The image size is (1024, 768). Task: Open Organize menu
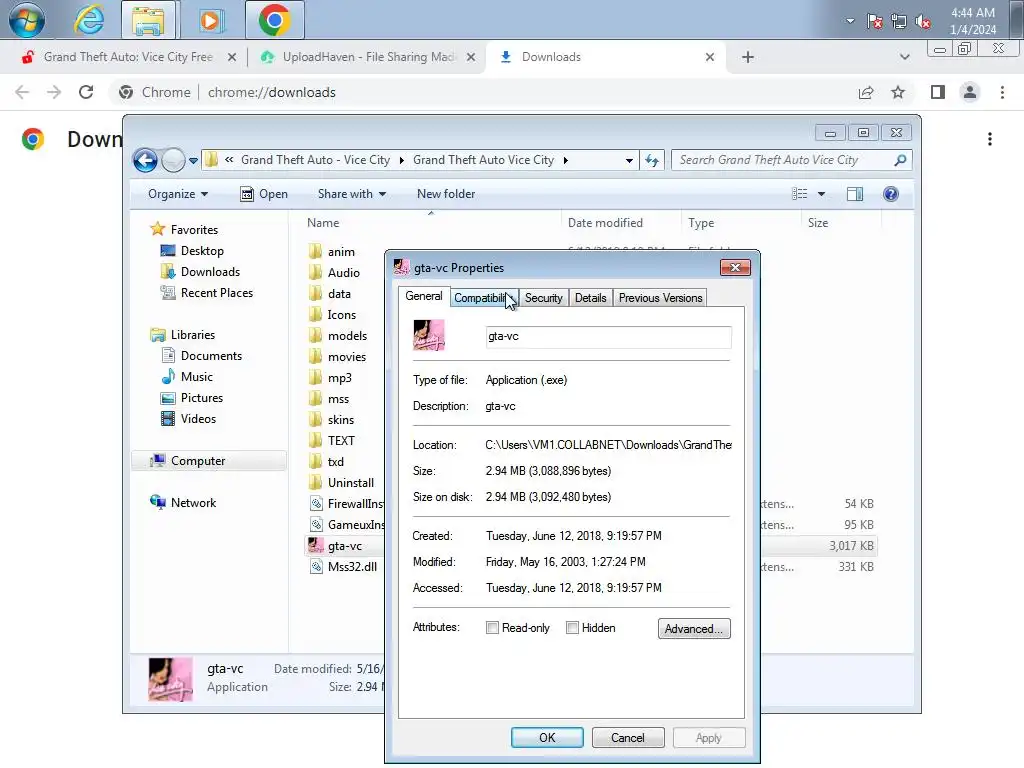[178, 194]
